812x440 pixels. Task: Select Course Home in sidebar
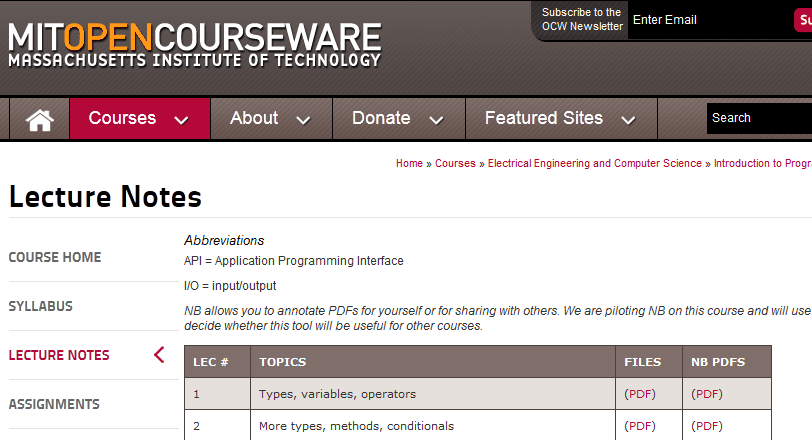tap(55, 257)
